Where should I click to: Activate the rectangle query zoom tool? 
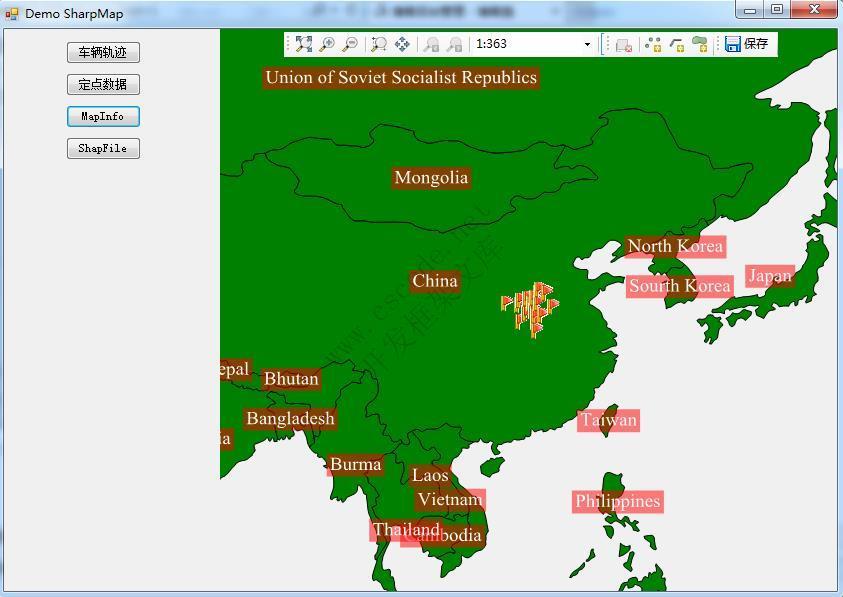378,44
